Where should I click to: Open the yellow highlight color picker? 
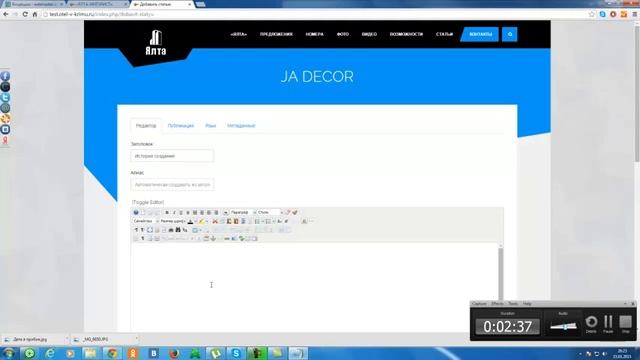201,221
